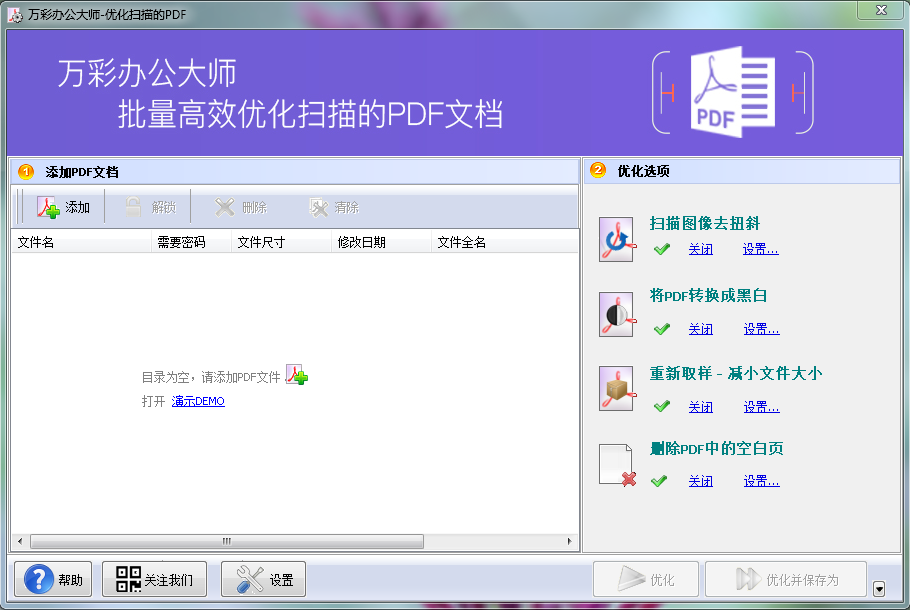Click 关闭 for the resample option
Image resolution: width=910 pixels, height=610 pixels.
point(701,406)
